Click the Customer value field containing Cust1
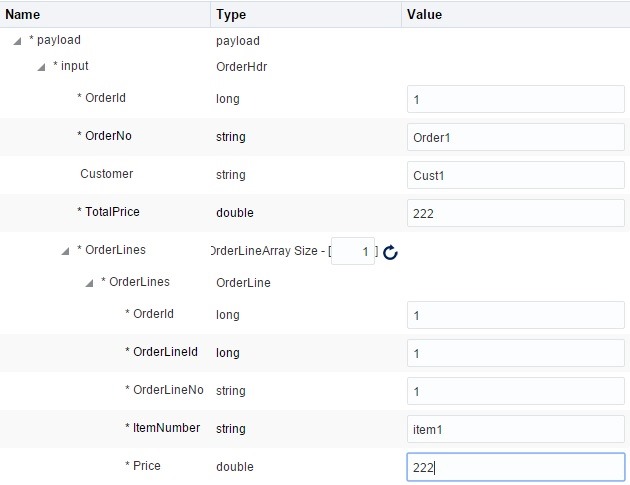630x485 pixels. pyautogui.click(x=516, y=175)
